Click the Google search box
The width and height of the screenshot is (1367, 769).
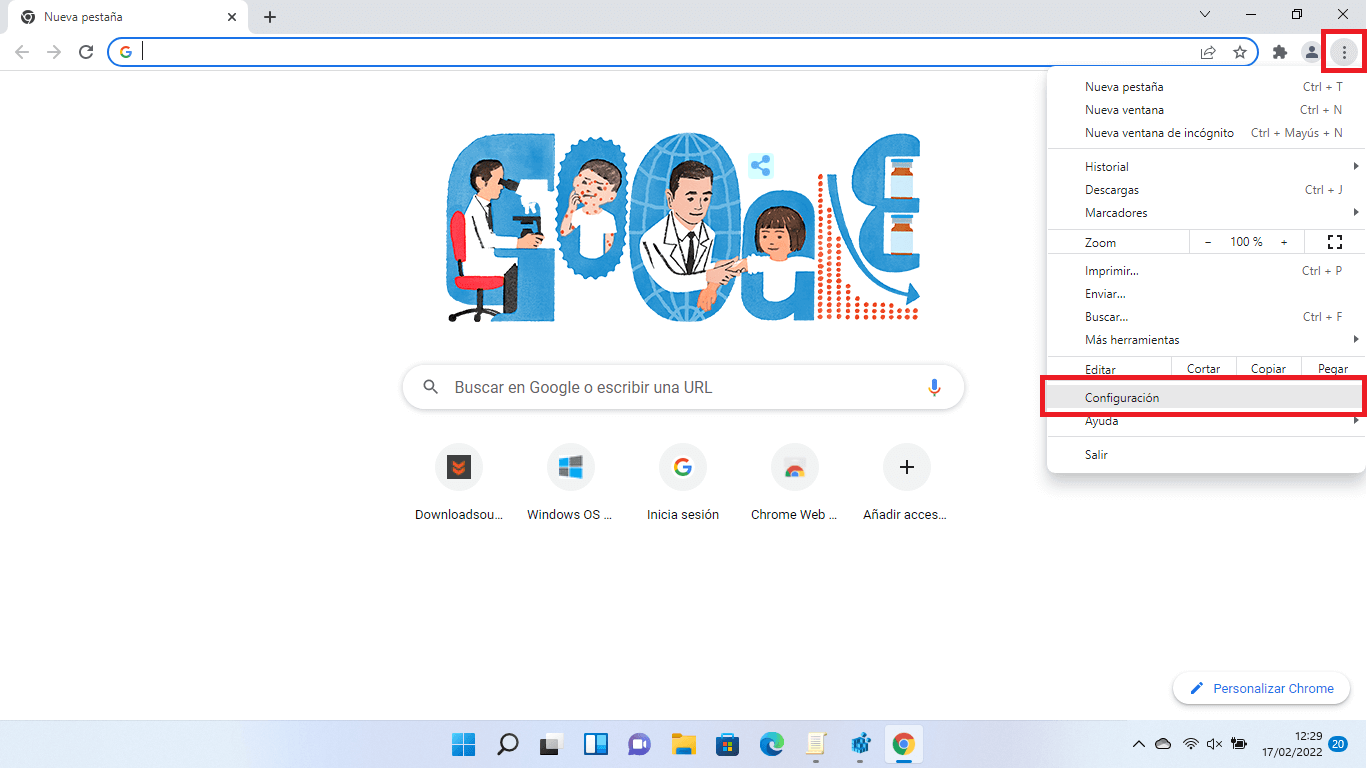click(x=683, y=387)
